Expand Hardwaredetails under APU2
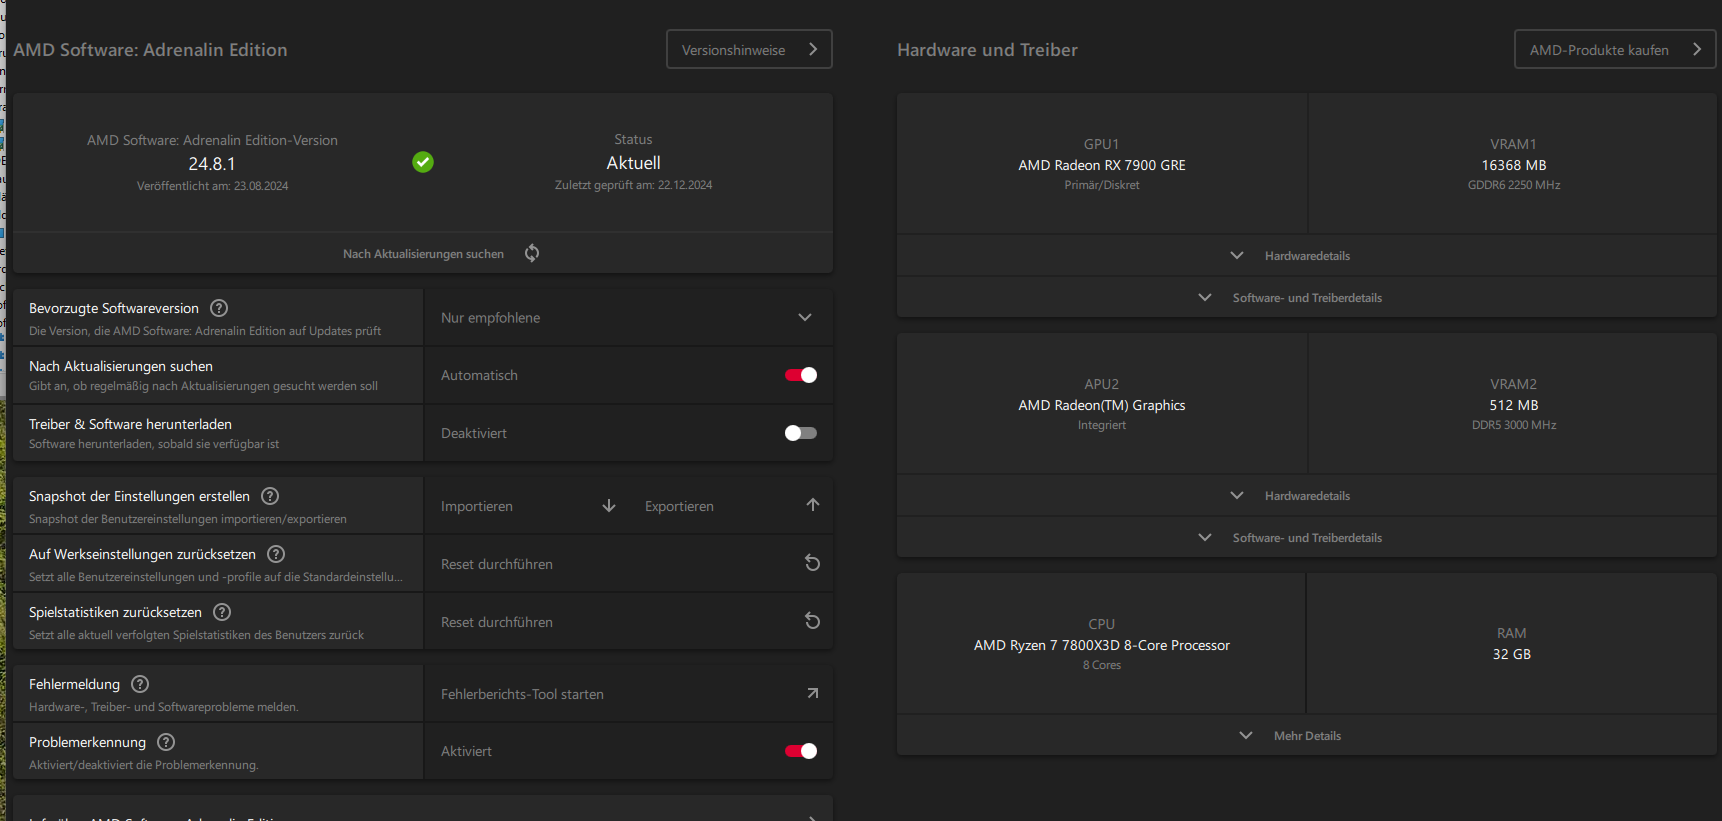The width and height of the screenshot is (1722, 821). [1306, 496]
